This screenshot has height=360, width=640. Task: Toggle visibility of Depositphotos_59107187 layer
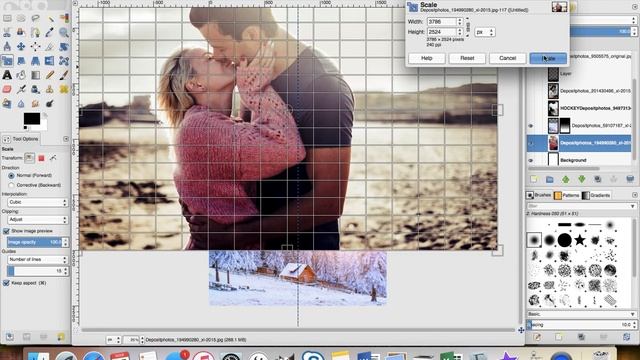pos(531,126)
